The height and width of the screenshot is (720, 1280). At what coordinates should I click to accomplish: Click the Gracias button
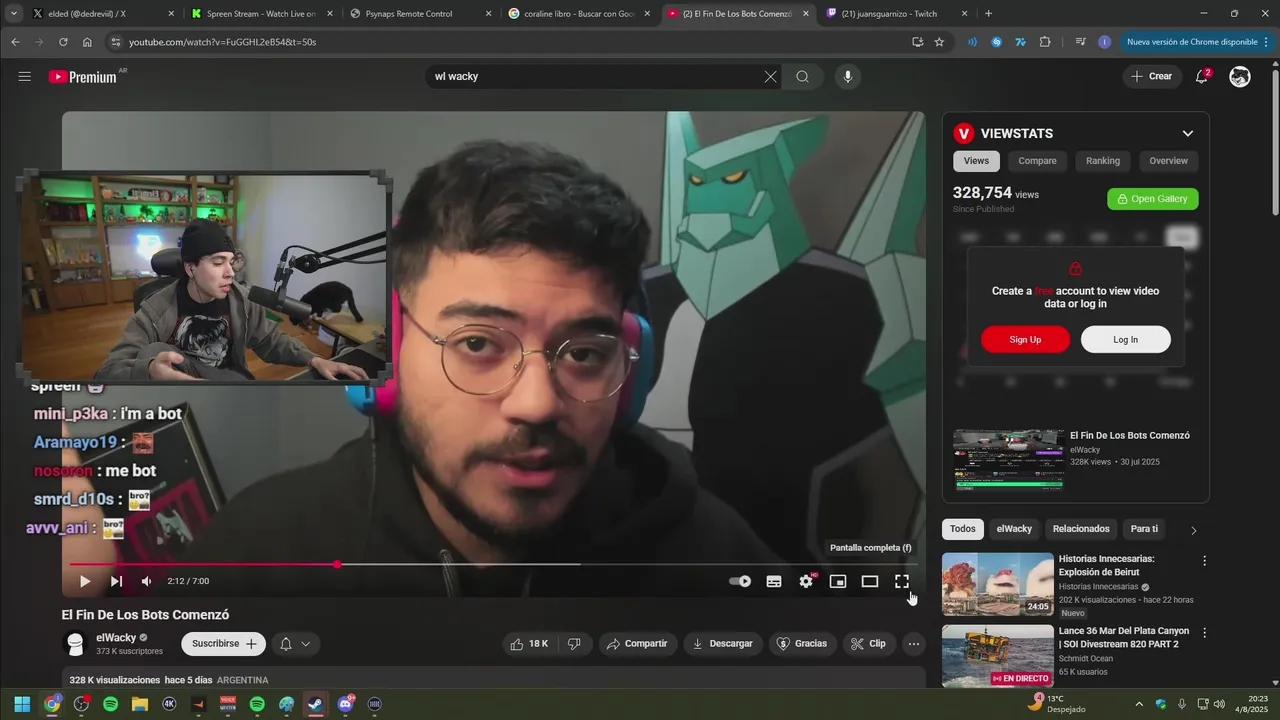click(x=802, y=644)
